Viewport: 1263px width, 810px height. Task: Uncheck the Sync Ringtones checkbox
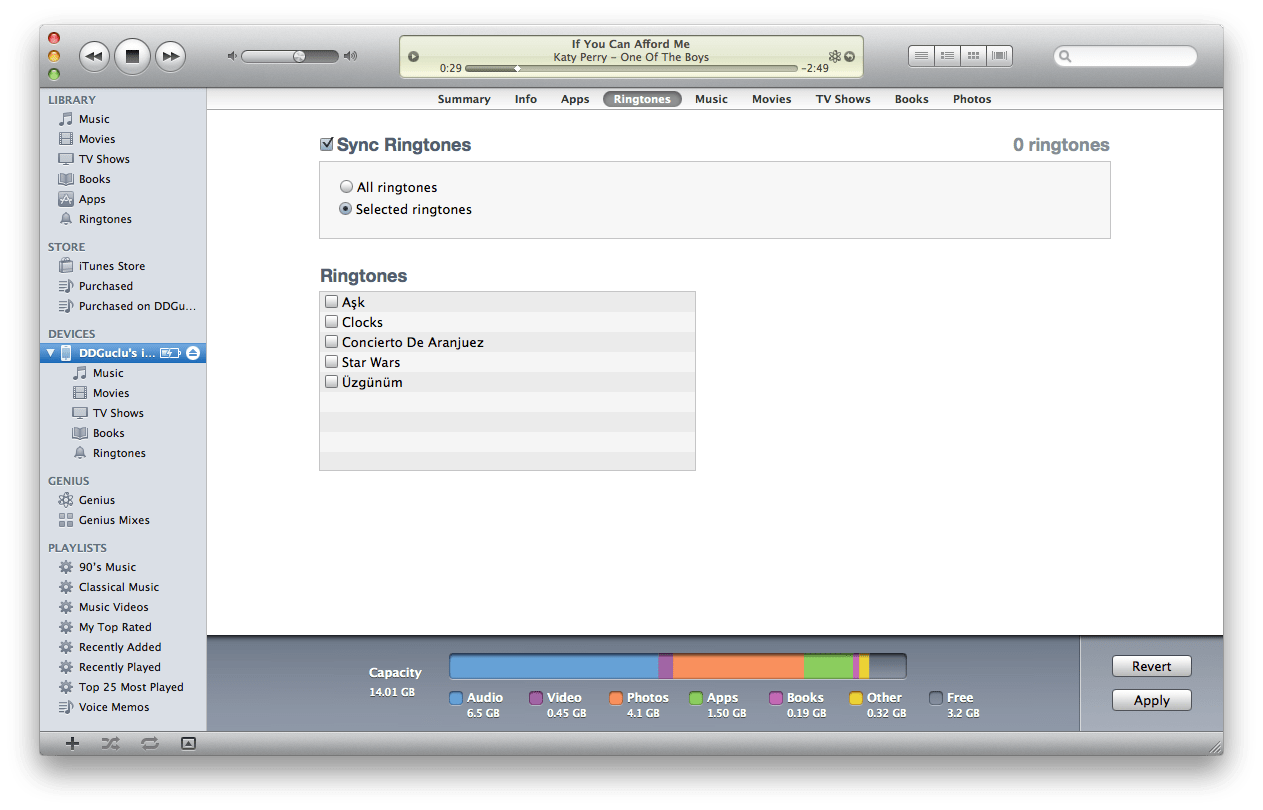326,144
